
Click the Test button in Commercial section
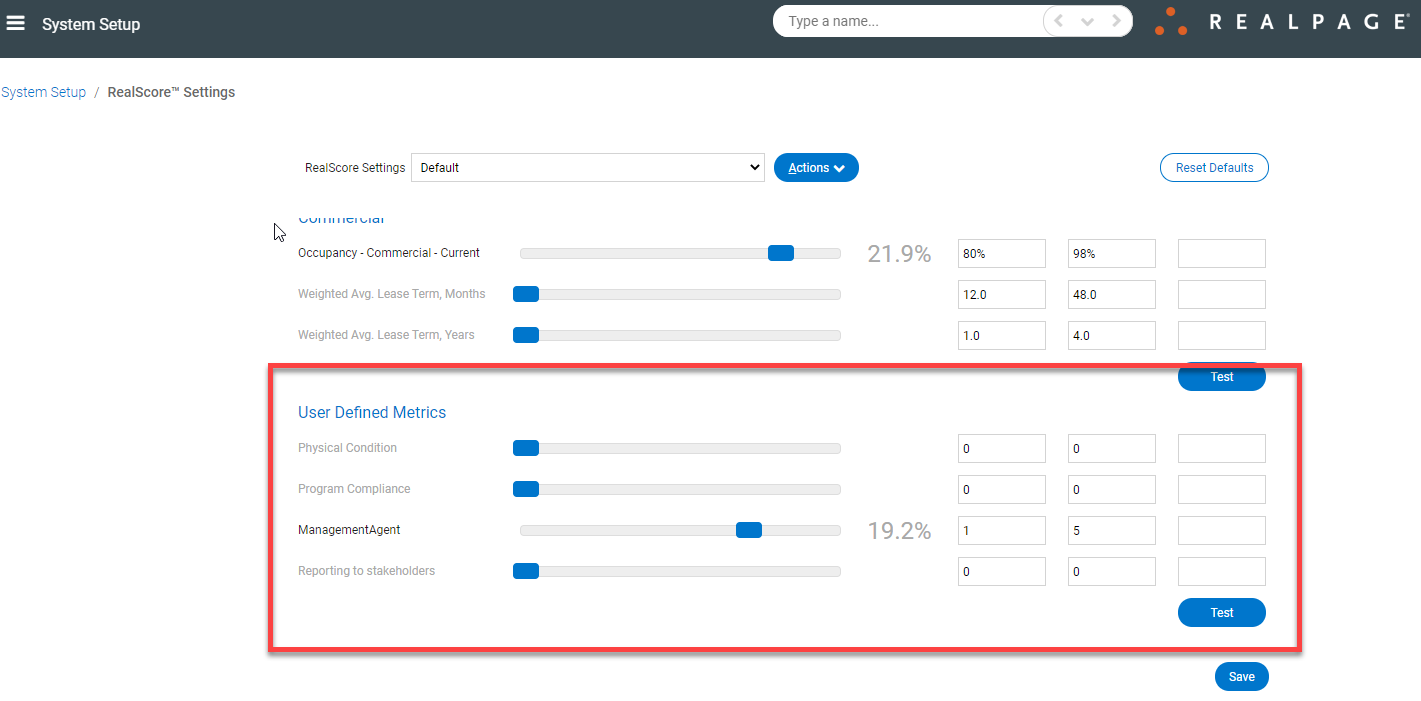(1221, 377)
